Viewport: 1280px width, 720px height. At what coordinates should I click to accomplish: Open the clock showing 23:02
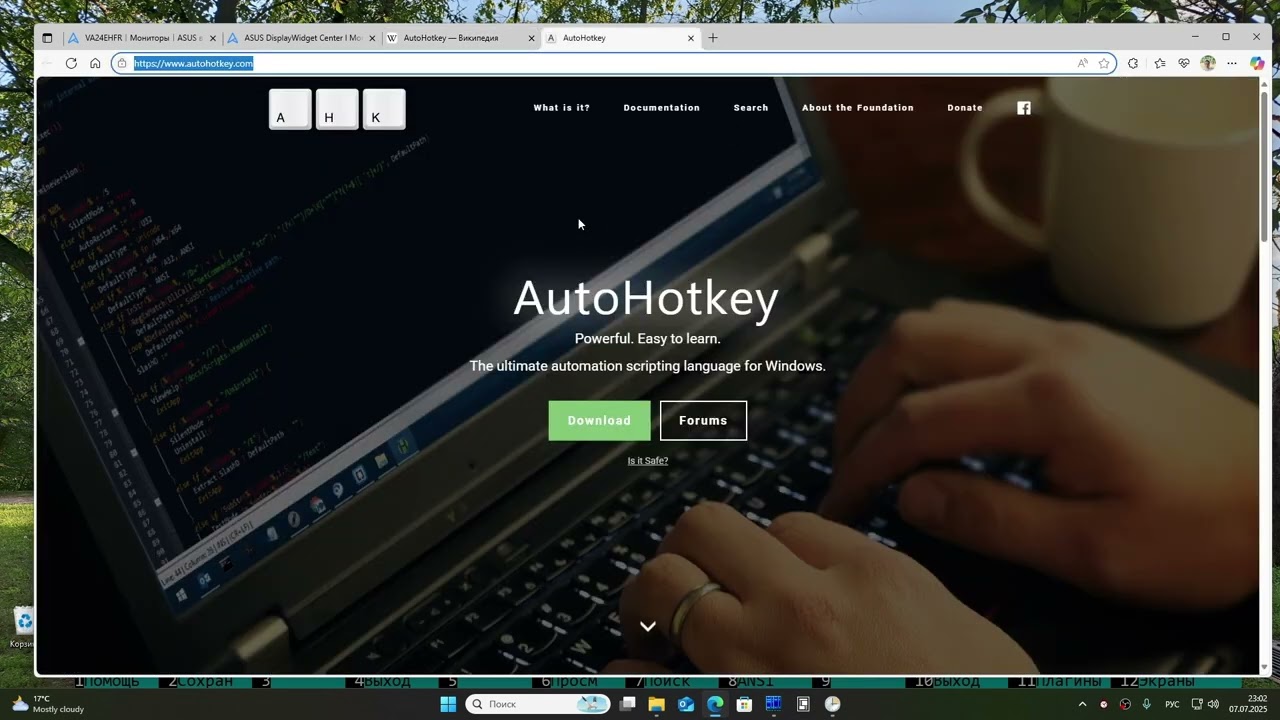(x=1248, y=704)
